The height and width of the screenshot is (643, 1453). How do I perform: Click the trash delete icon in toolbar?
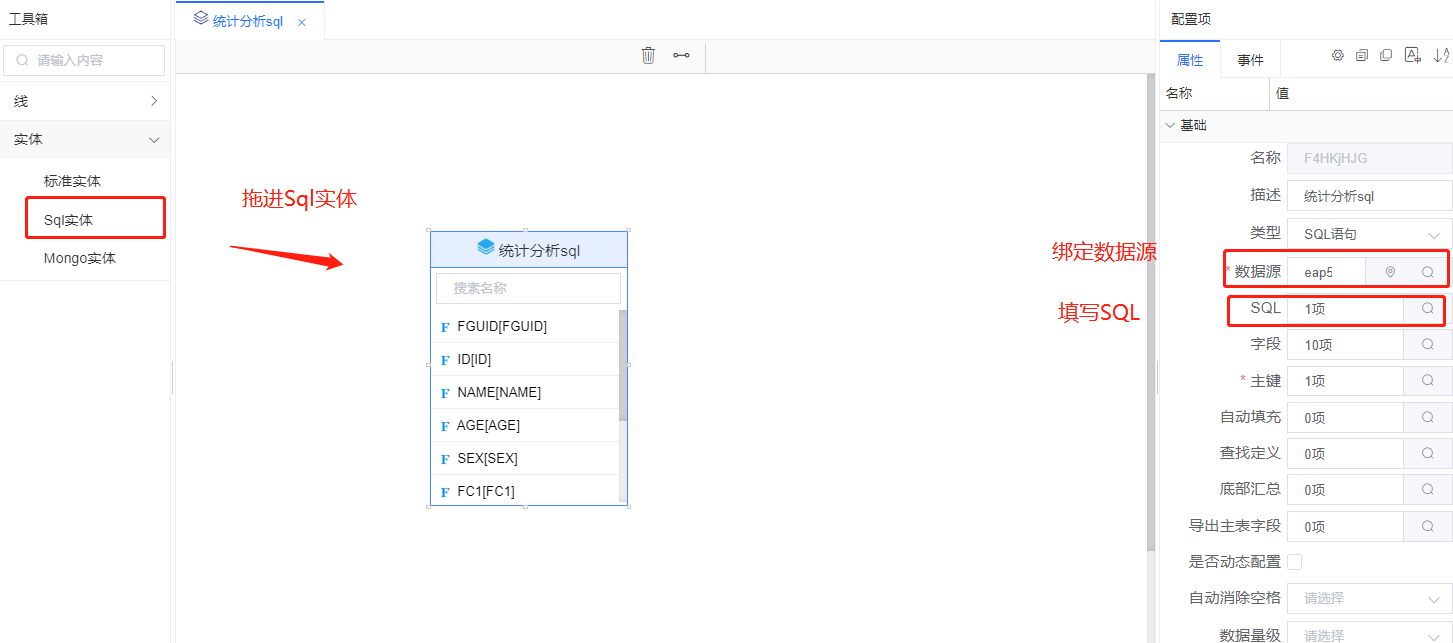pos(648,55)
